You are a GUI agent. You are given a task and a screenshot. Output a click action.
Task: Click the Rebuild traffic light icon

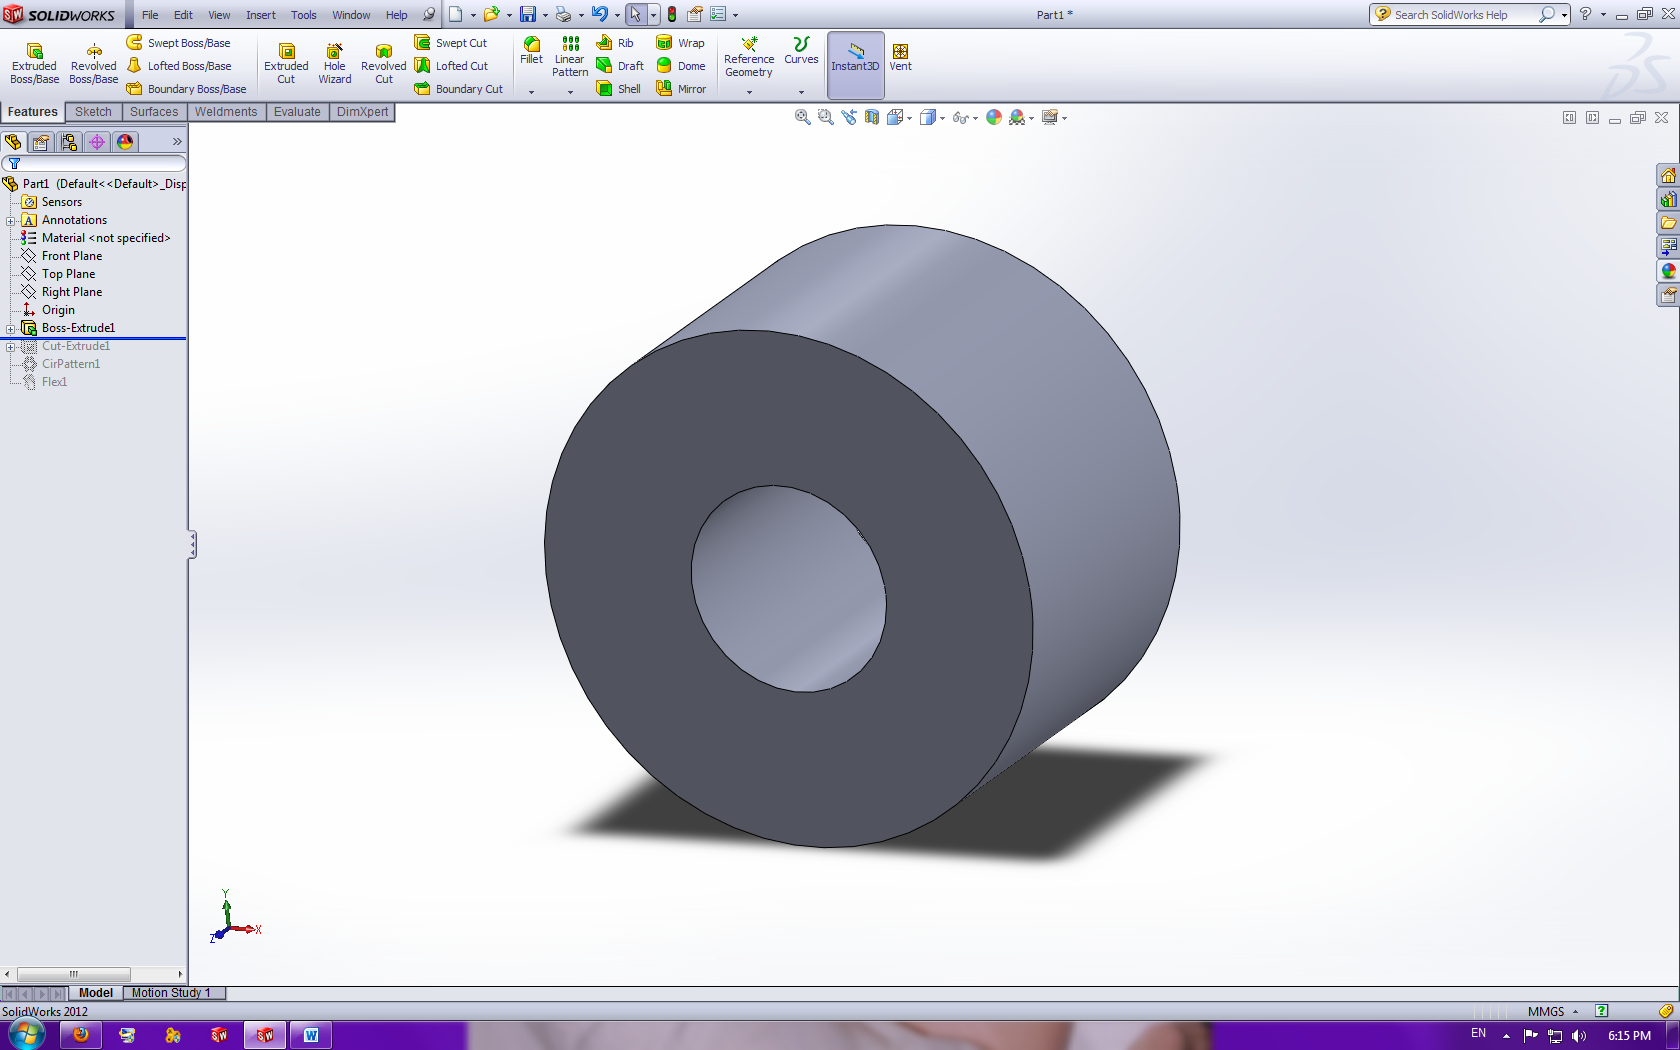[672, 14]
